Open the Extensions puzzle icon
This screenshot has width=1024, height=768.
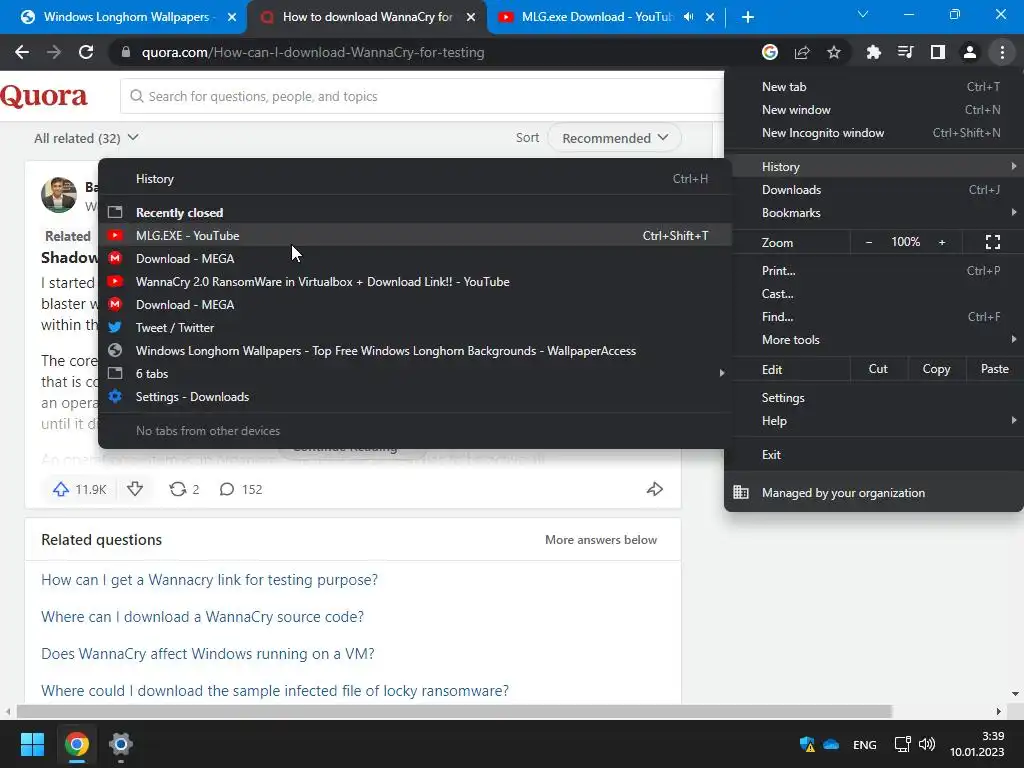pyautogui.click(x=873, y=52)
